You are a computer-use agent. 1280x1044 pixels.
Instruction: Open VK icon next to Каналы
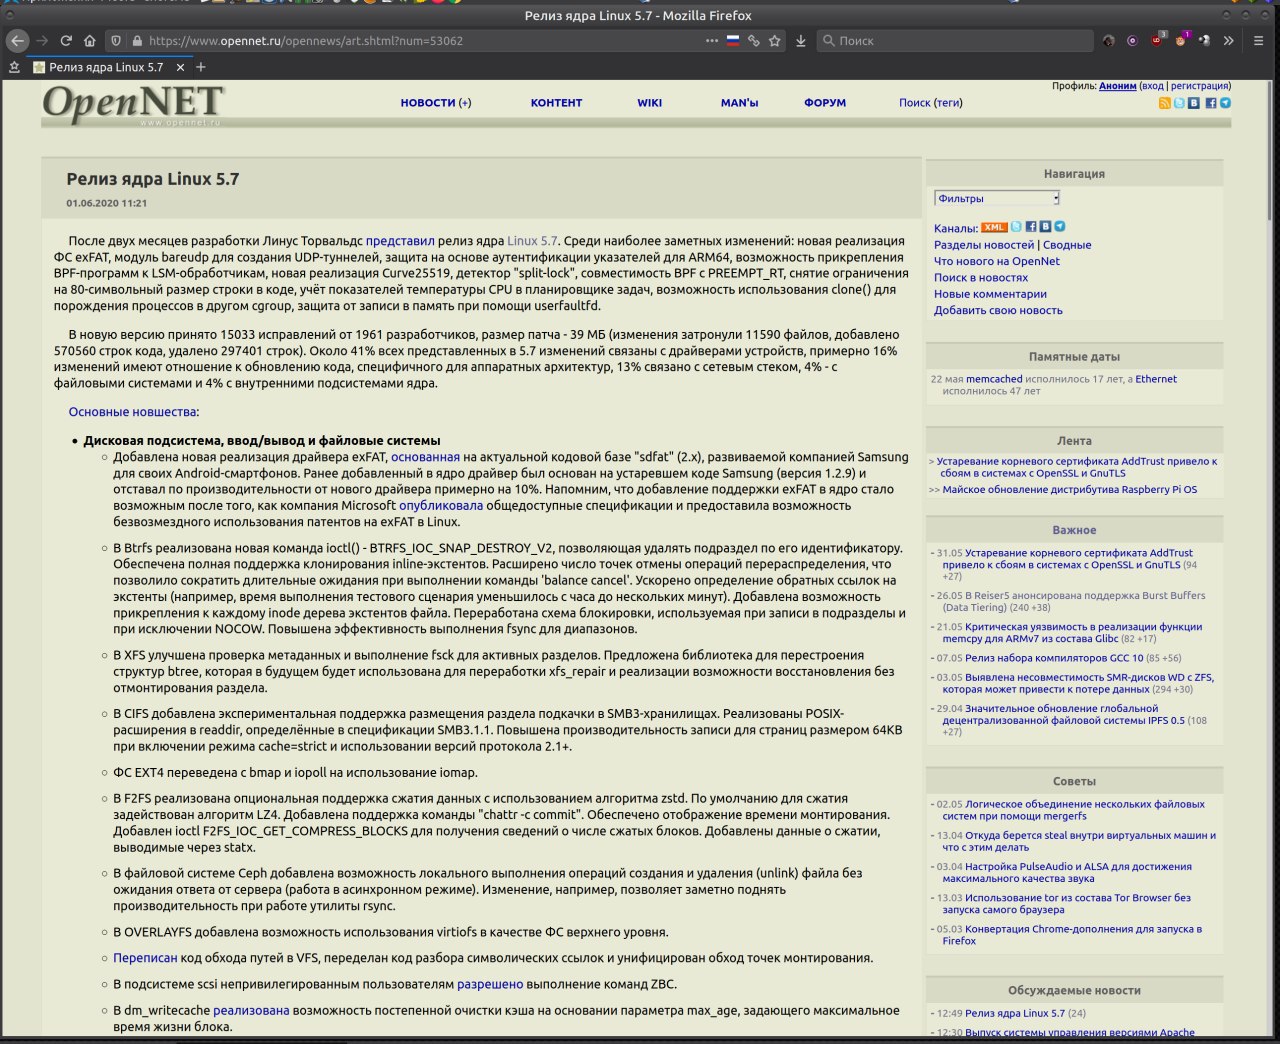tap(1045, 227)
